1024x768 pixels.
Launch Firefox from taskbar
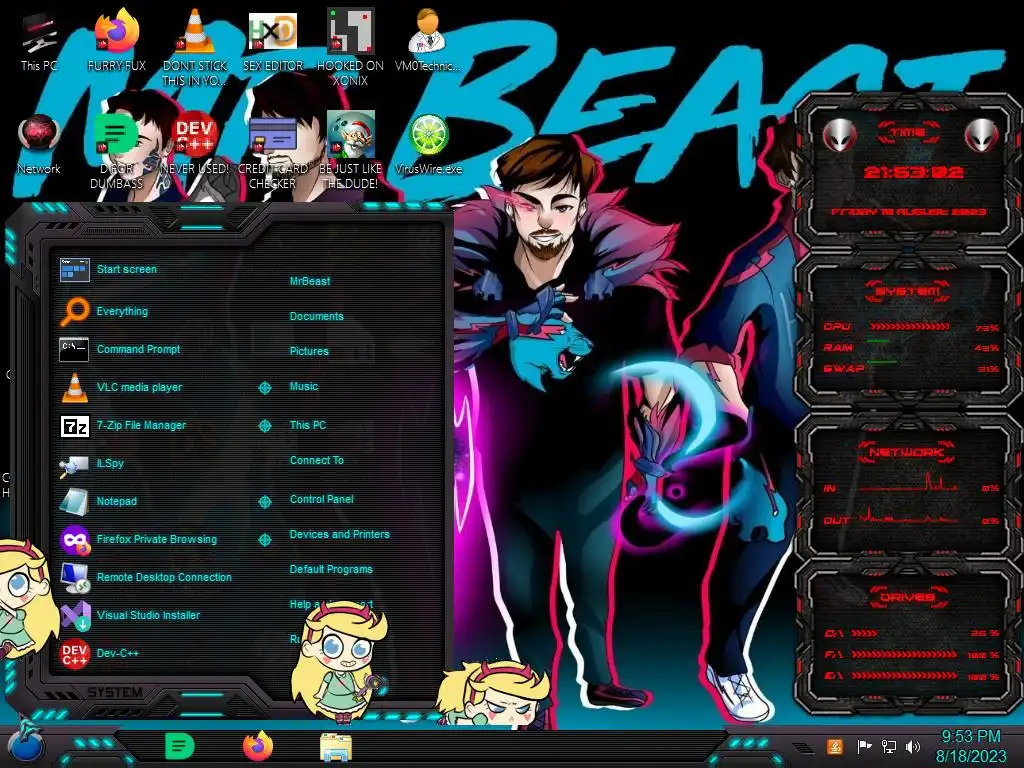[258, 746]
